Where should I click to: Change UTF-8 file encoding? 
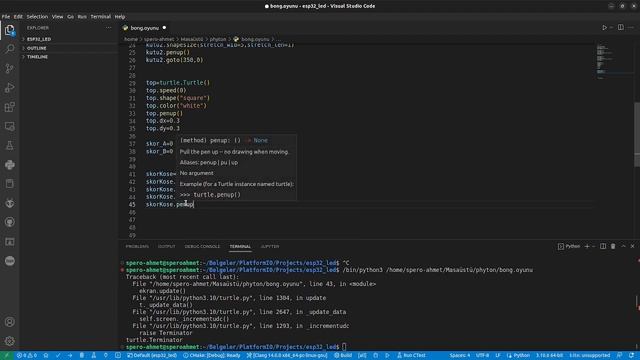[x=482, y=356]
